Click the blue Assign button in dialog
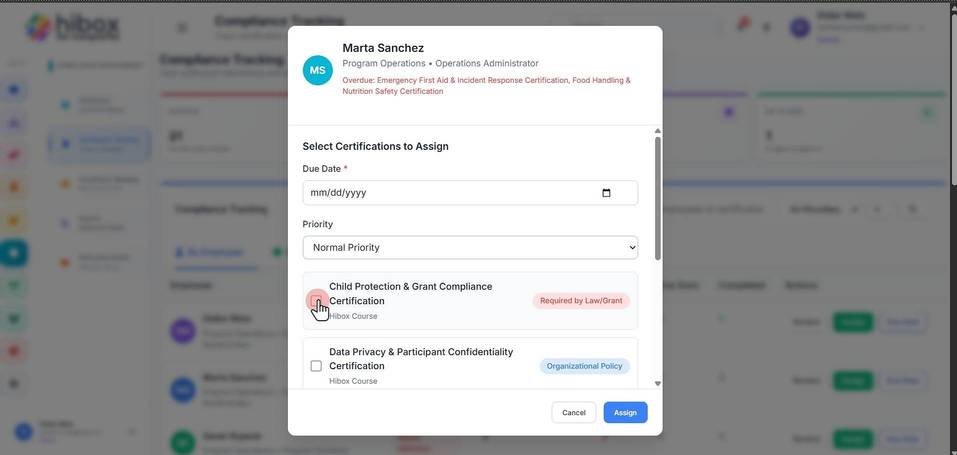 (x=626, y=413)
